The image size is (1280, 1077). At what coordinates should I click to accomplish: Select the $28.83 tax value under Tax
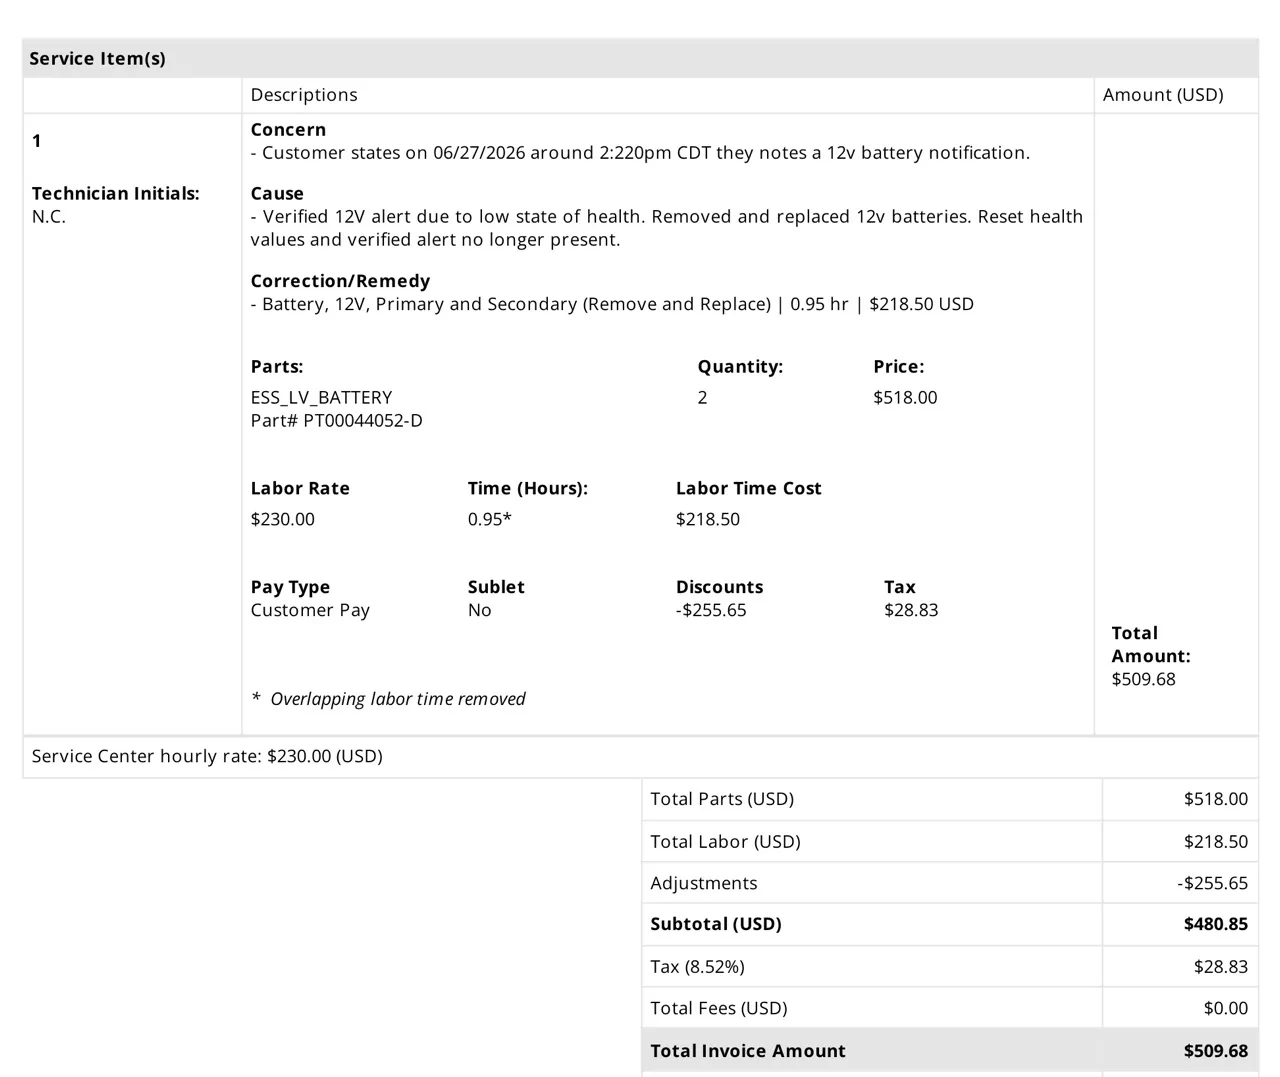point(911,611)
